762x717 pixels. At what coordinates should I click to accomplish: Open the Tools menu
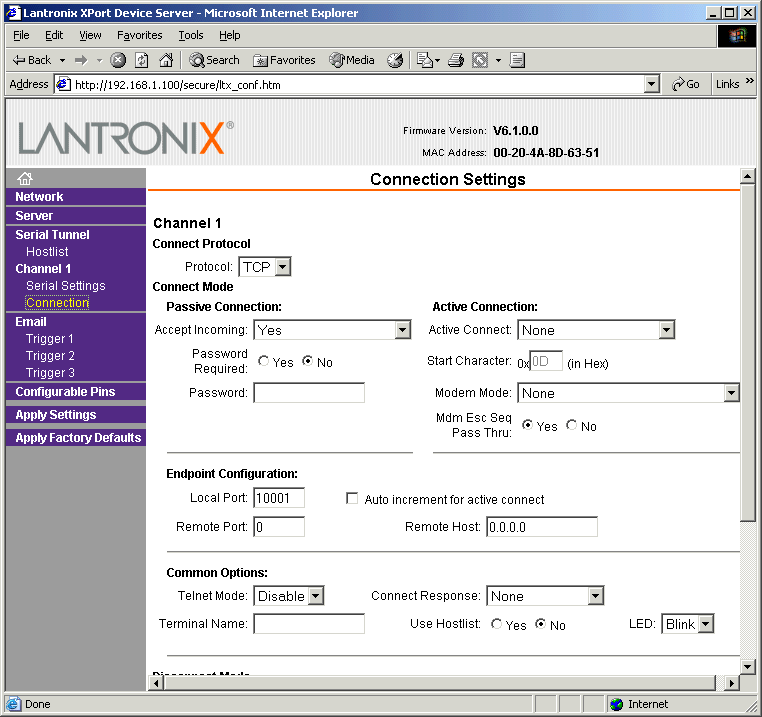click(191, 35)
